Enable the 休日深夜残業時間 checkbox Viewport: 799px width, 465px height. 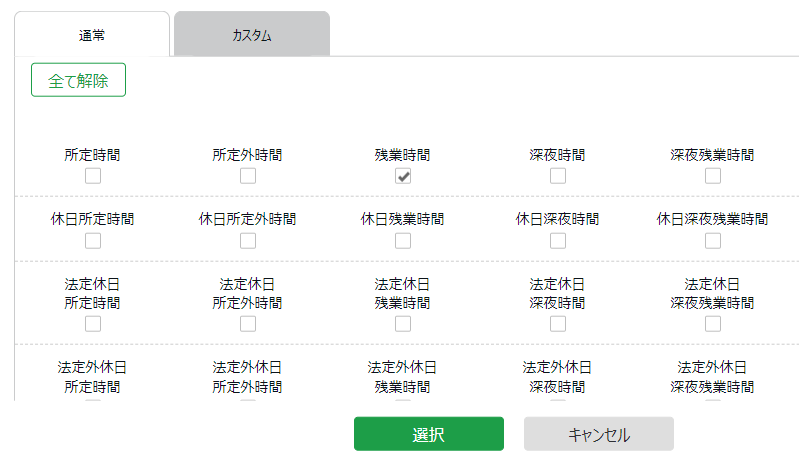tap(713, 241)
